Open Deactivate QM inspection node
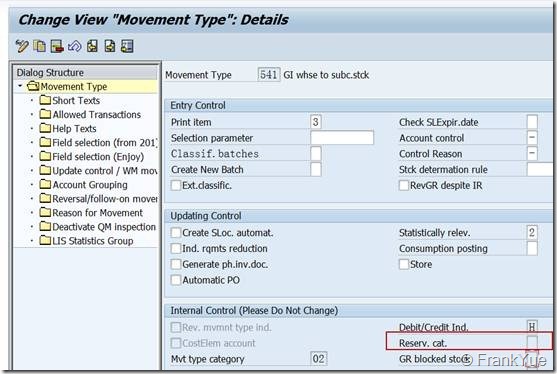The width and height of the screenshot is (557, 374). [98, 227]
